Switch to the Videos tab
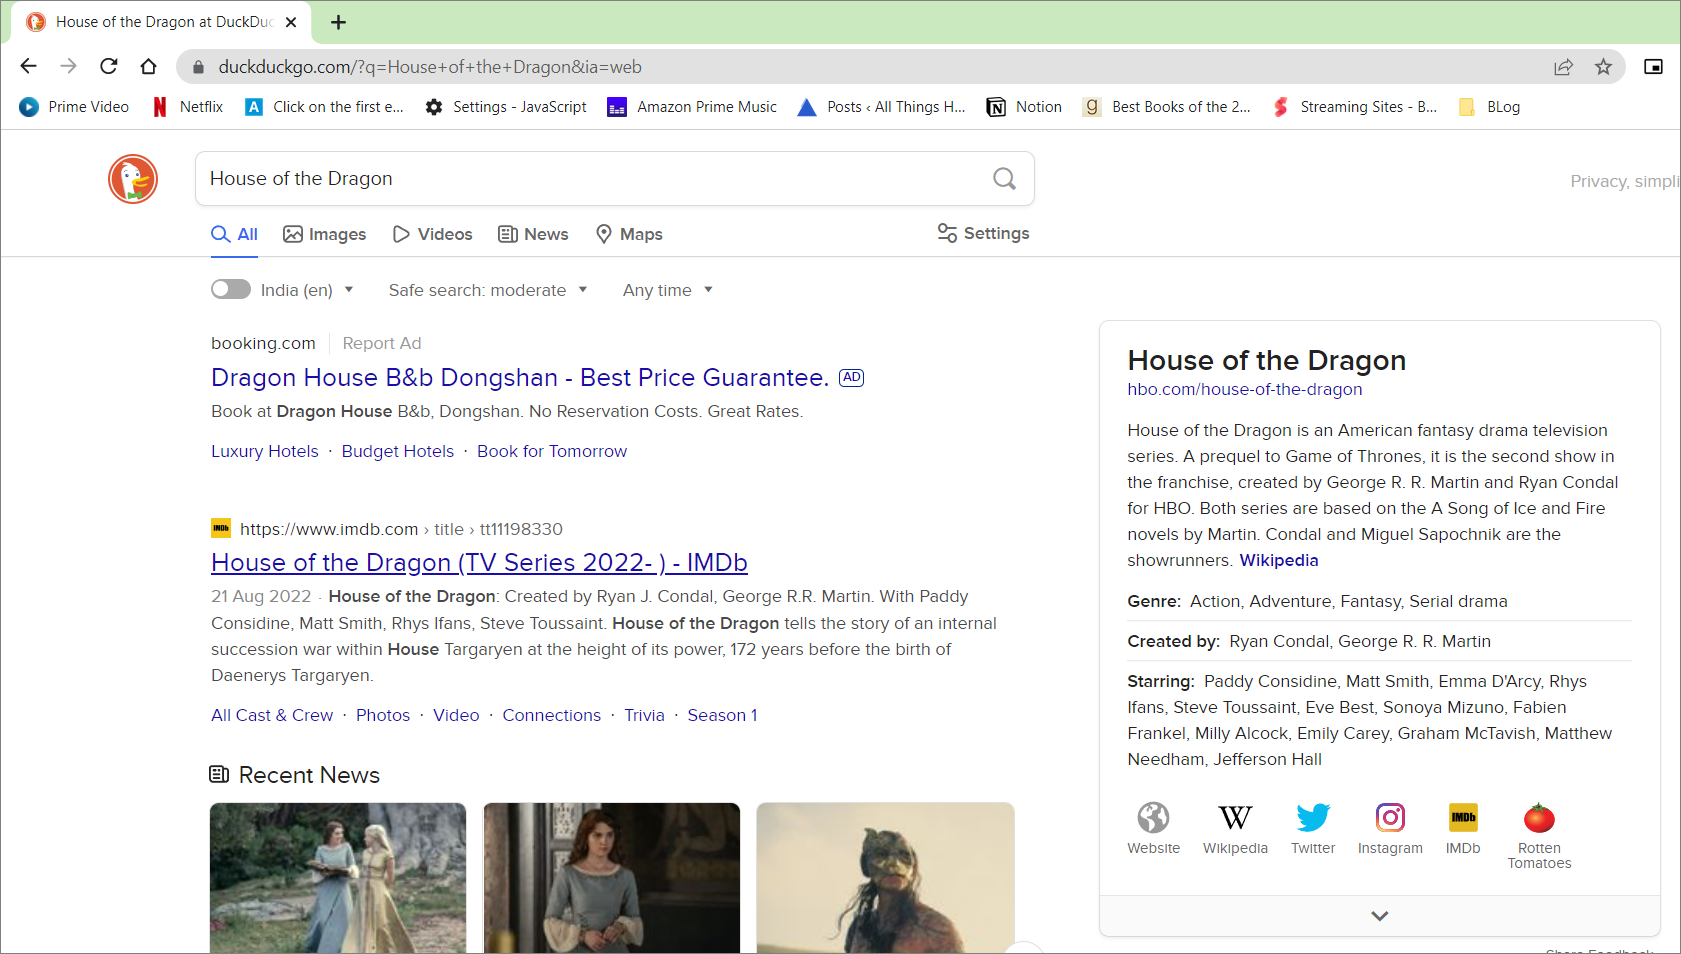 pyautogui.click(x=432, y=234)
